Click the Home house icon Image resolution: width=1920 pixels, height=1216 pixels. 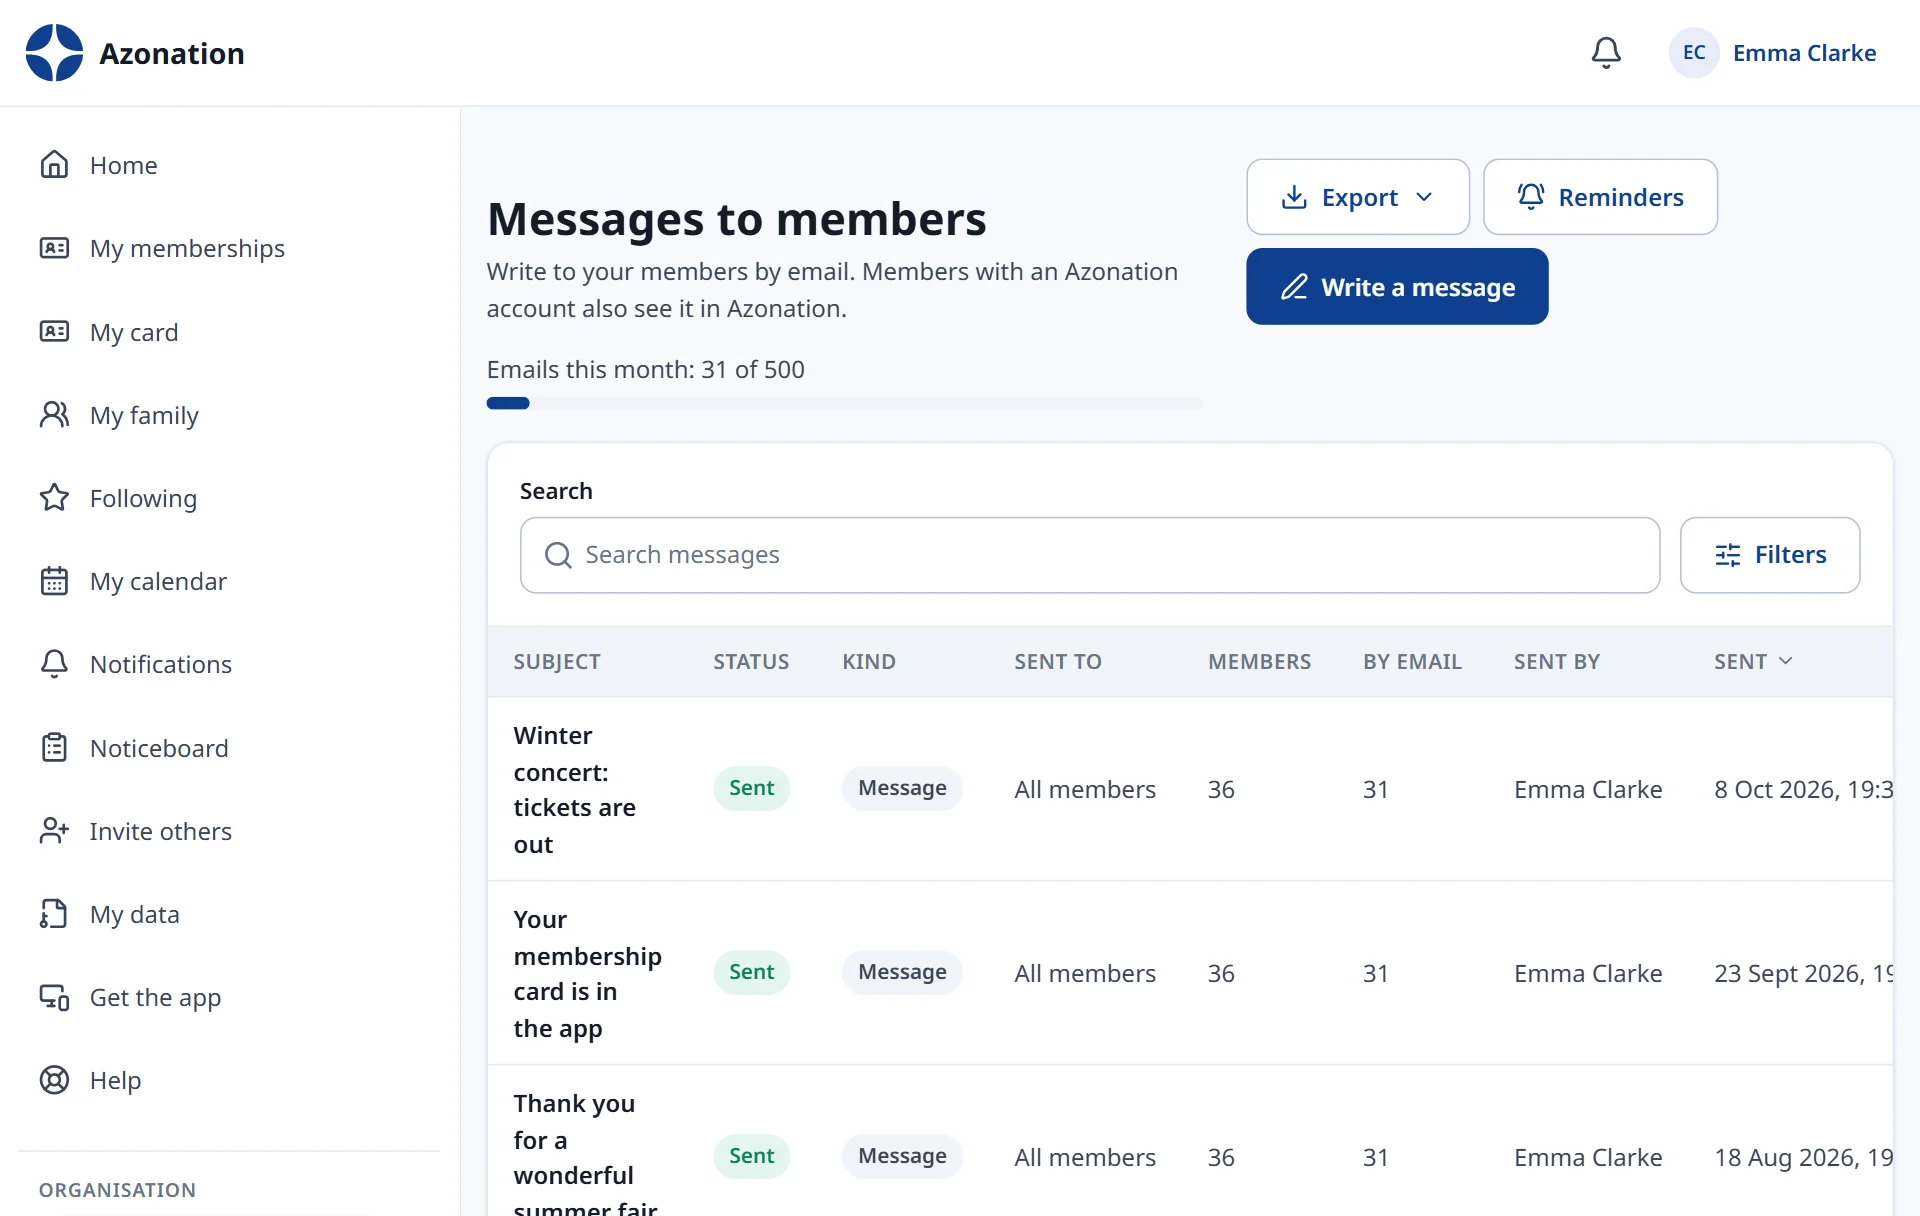click(54, 165)
